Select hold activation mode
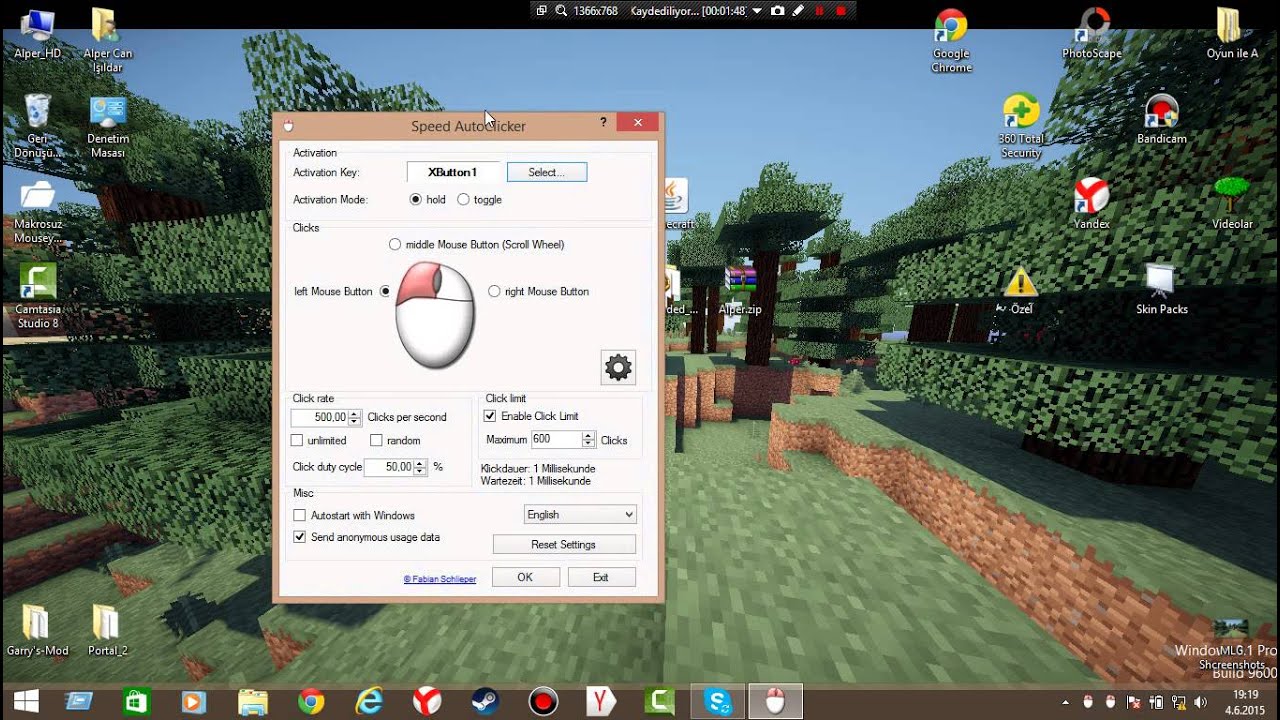Screen dimensions: 1280x720 tap(416, 200)
